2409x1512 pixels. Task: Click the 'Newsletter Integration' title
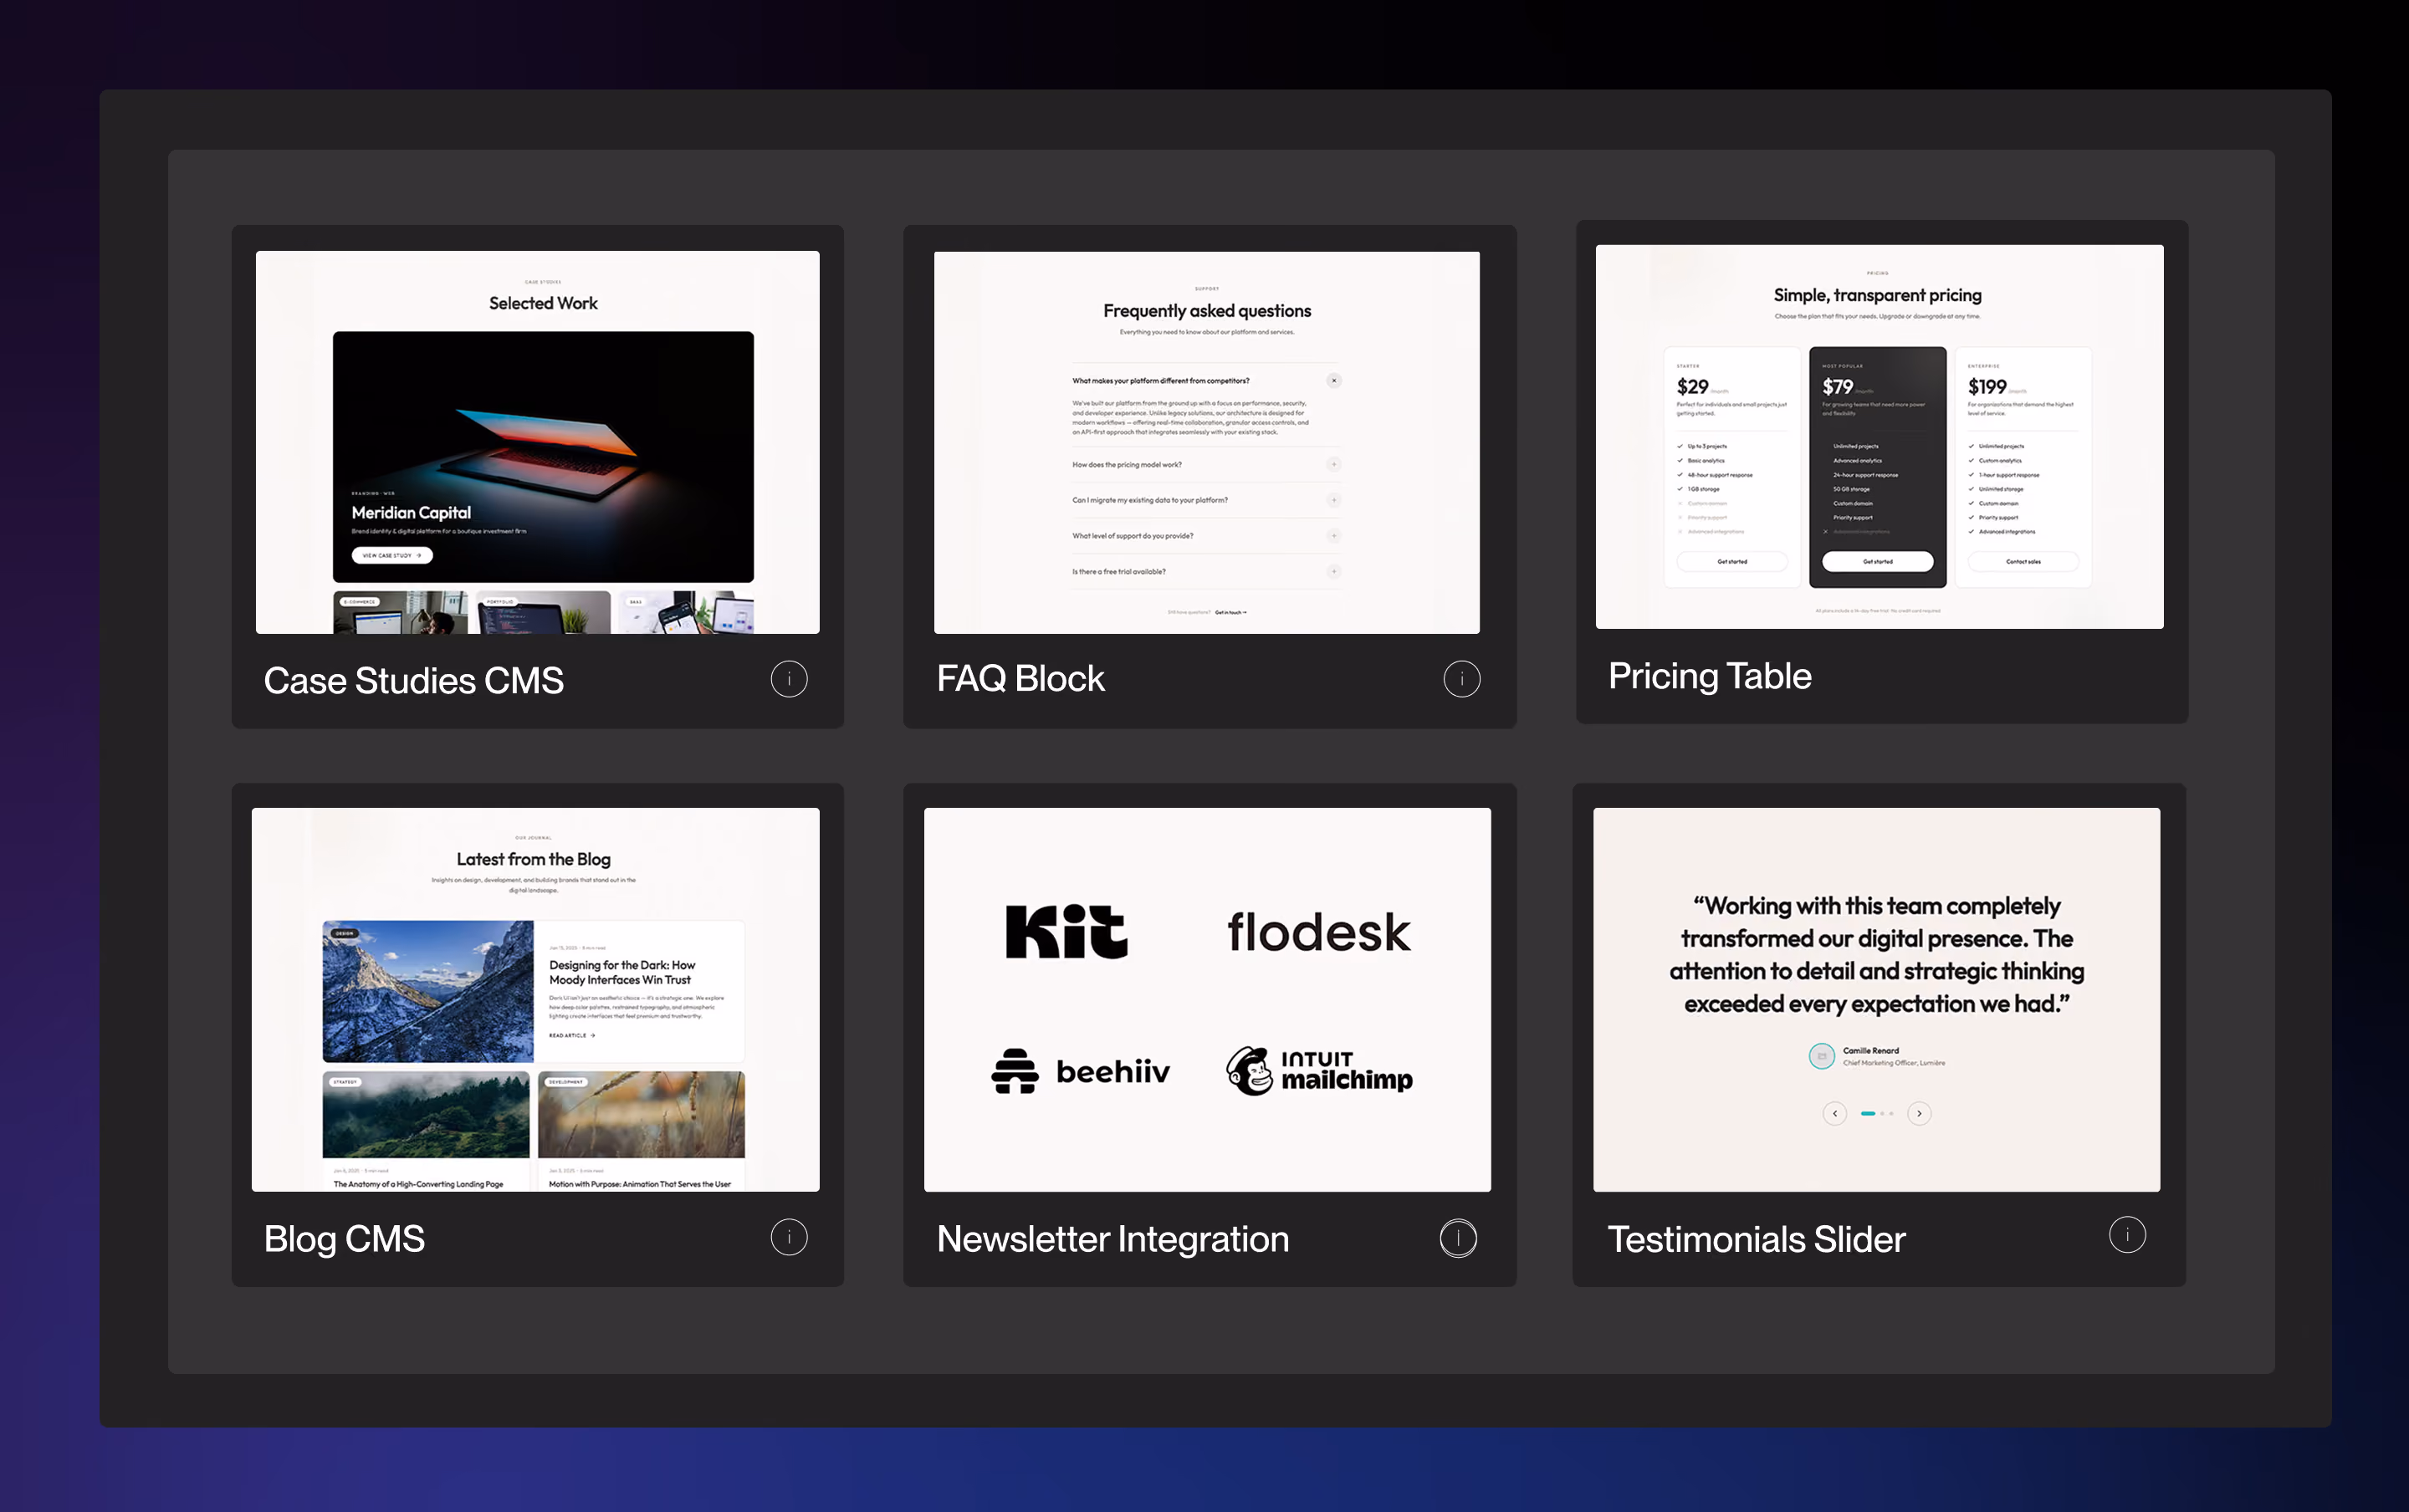click(x=1112, y=1239)
